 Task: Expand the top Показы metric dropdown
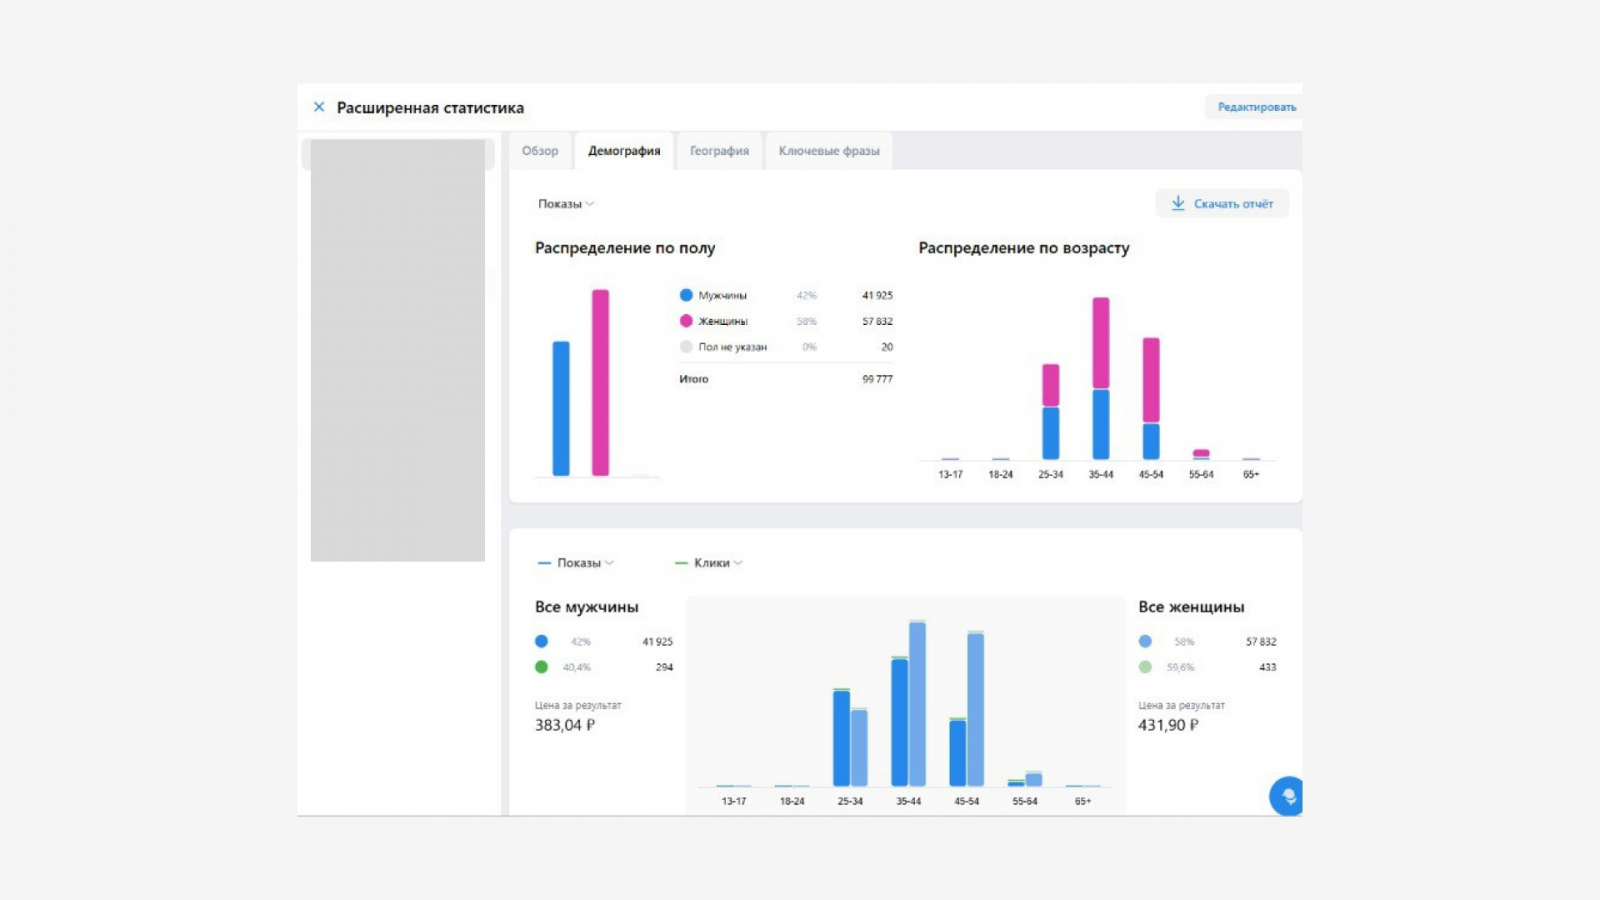(566, 204)
